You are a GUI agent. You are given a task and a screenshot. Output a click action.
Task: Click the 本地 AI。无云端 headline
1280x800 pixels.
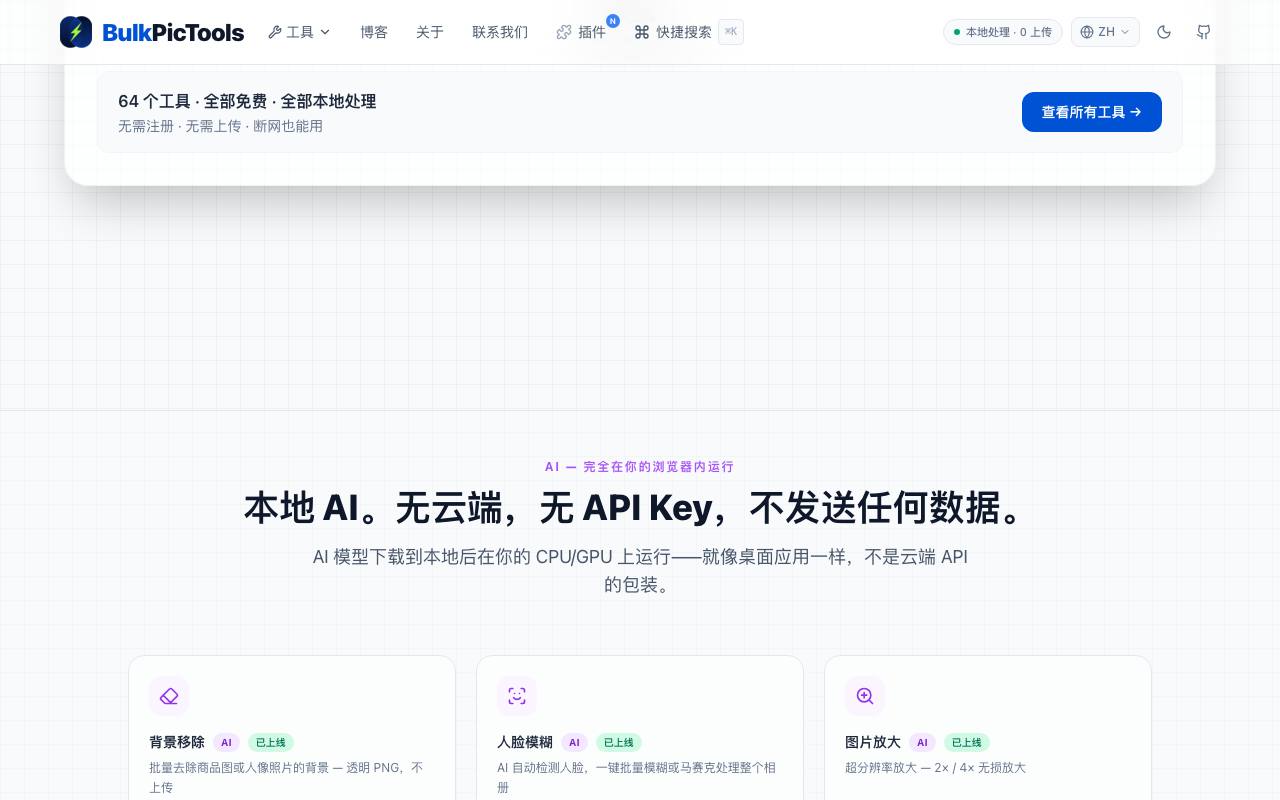(x=640, y=508)
